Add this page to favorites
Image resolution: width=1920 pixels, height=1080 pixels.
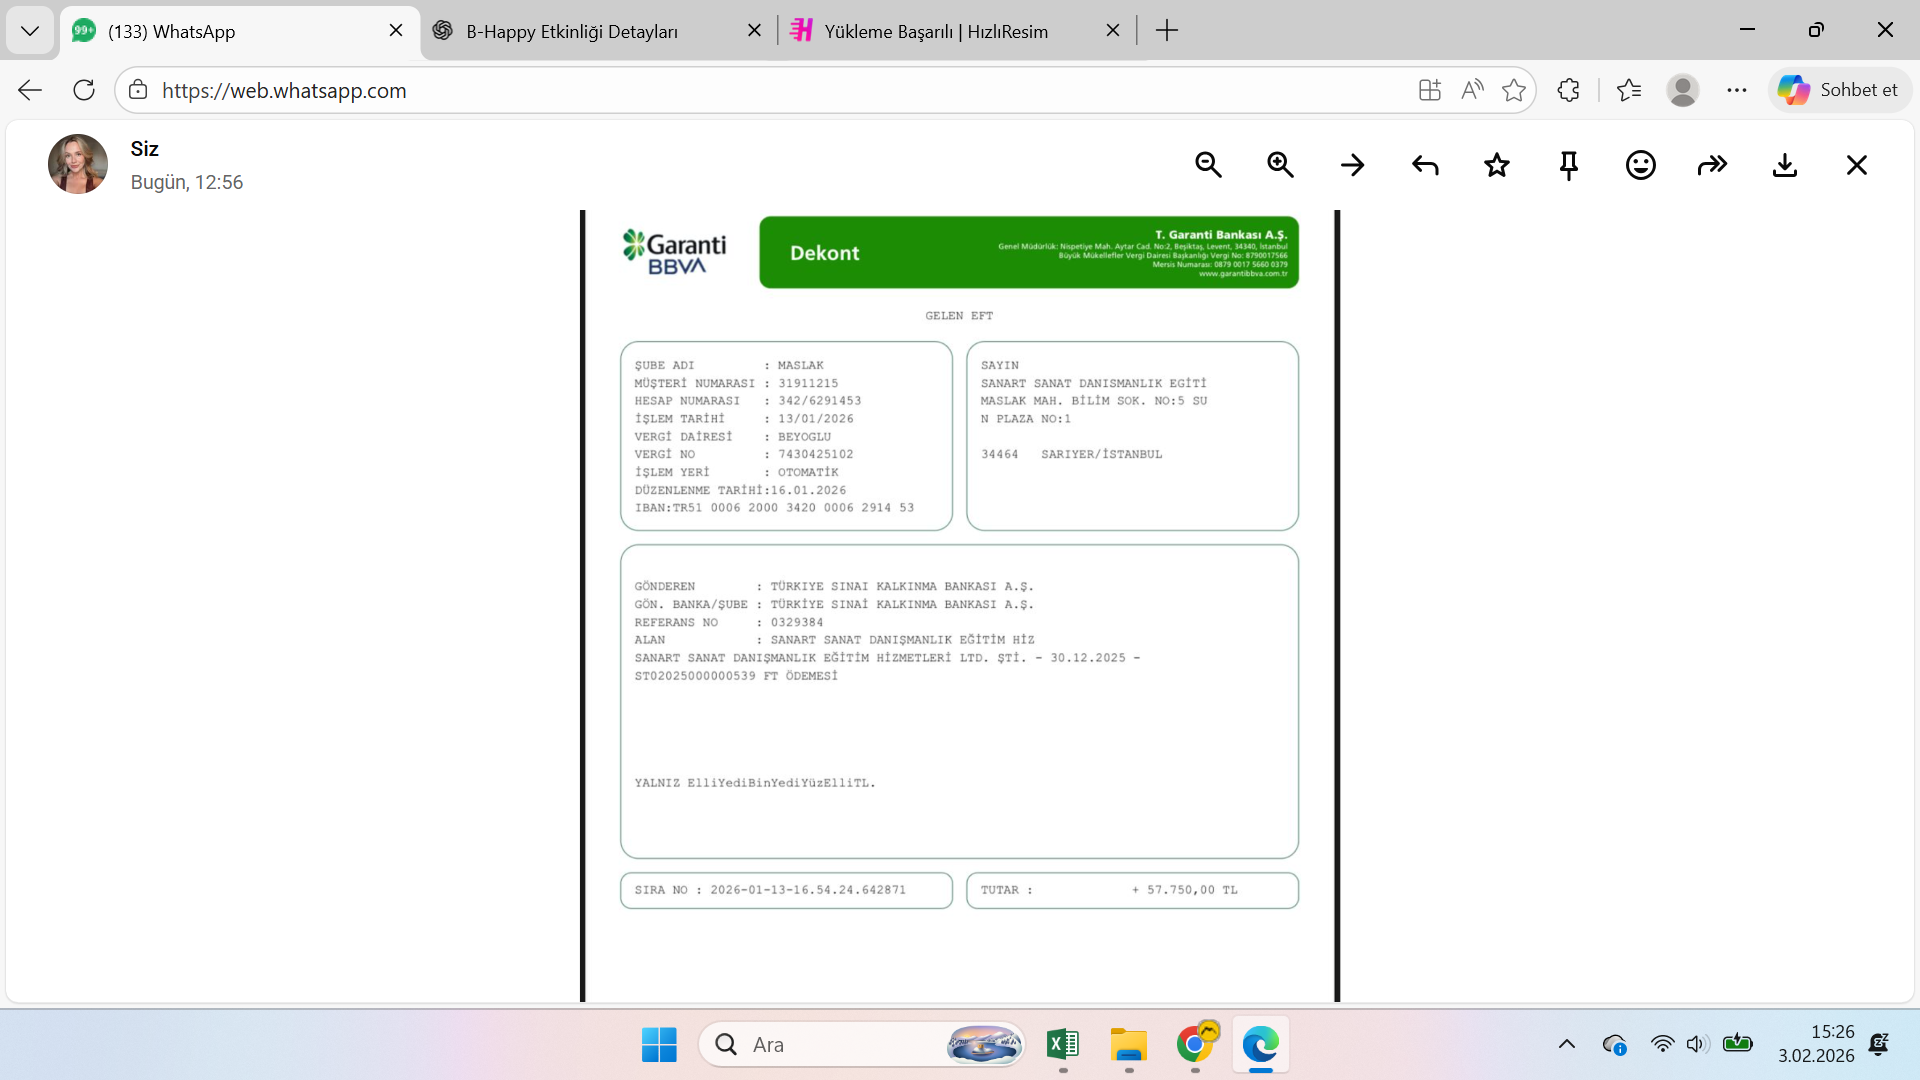tap(1514, 90)
